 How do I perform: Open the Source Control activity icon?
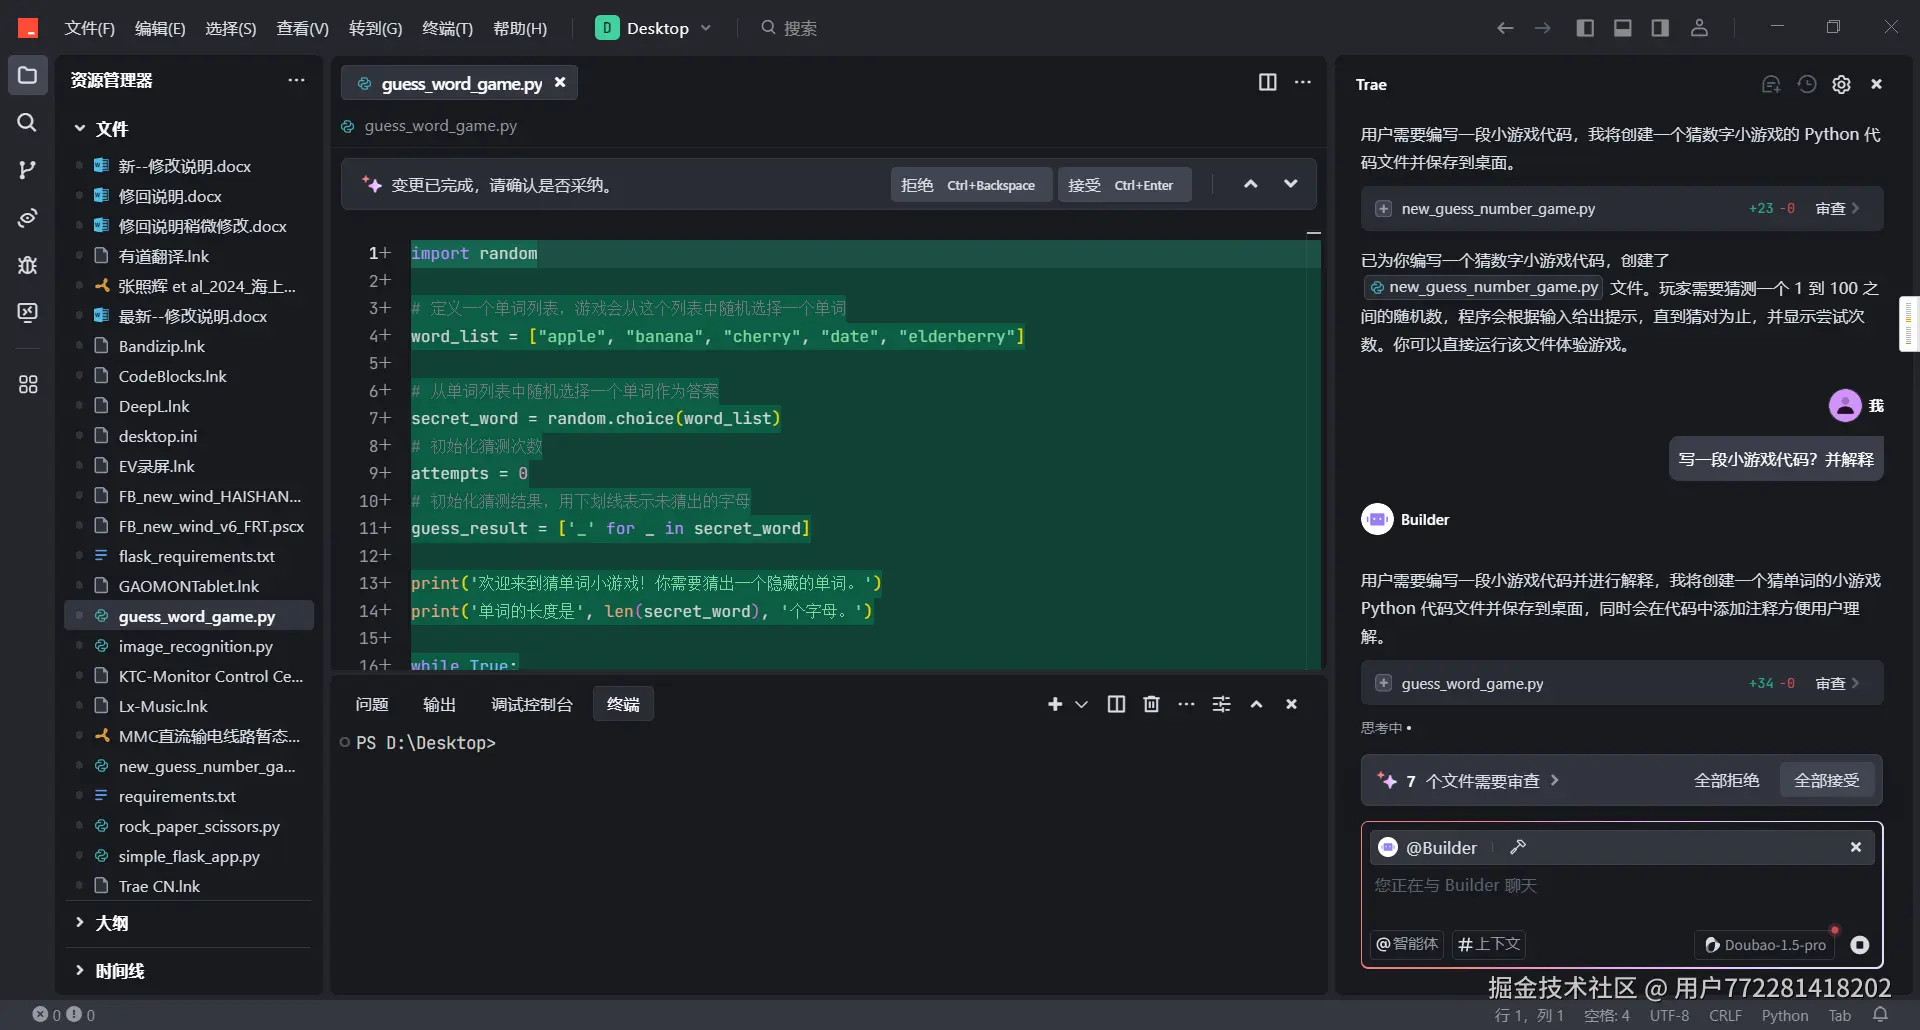click(28, 170)
